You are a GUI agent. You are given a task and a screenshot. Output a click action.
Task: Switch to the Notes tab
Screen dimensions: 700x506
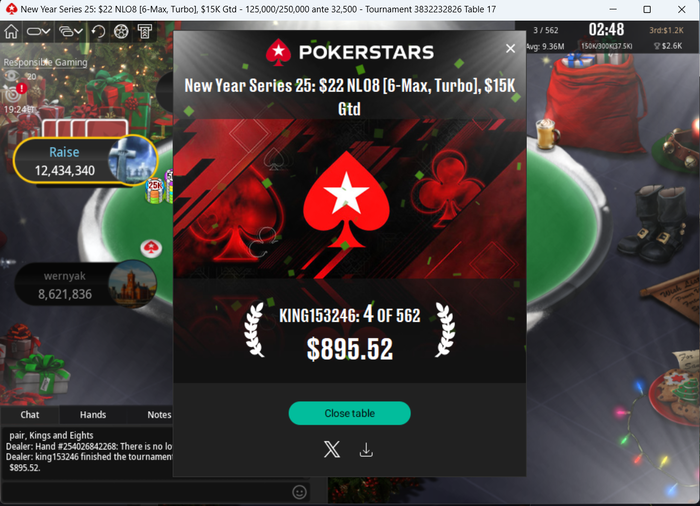[159, 414]
